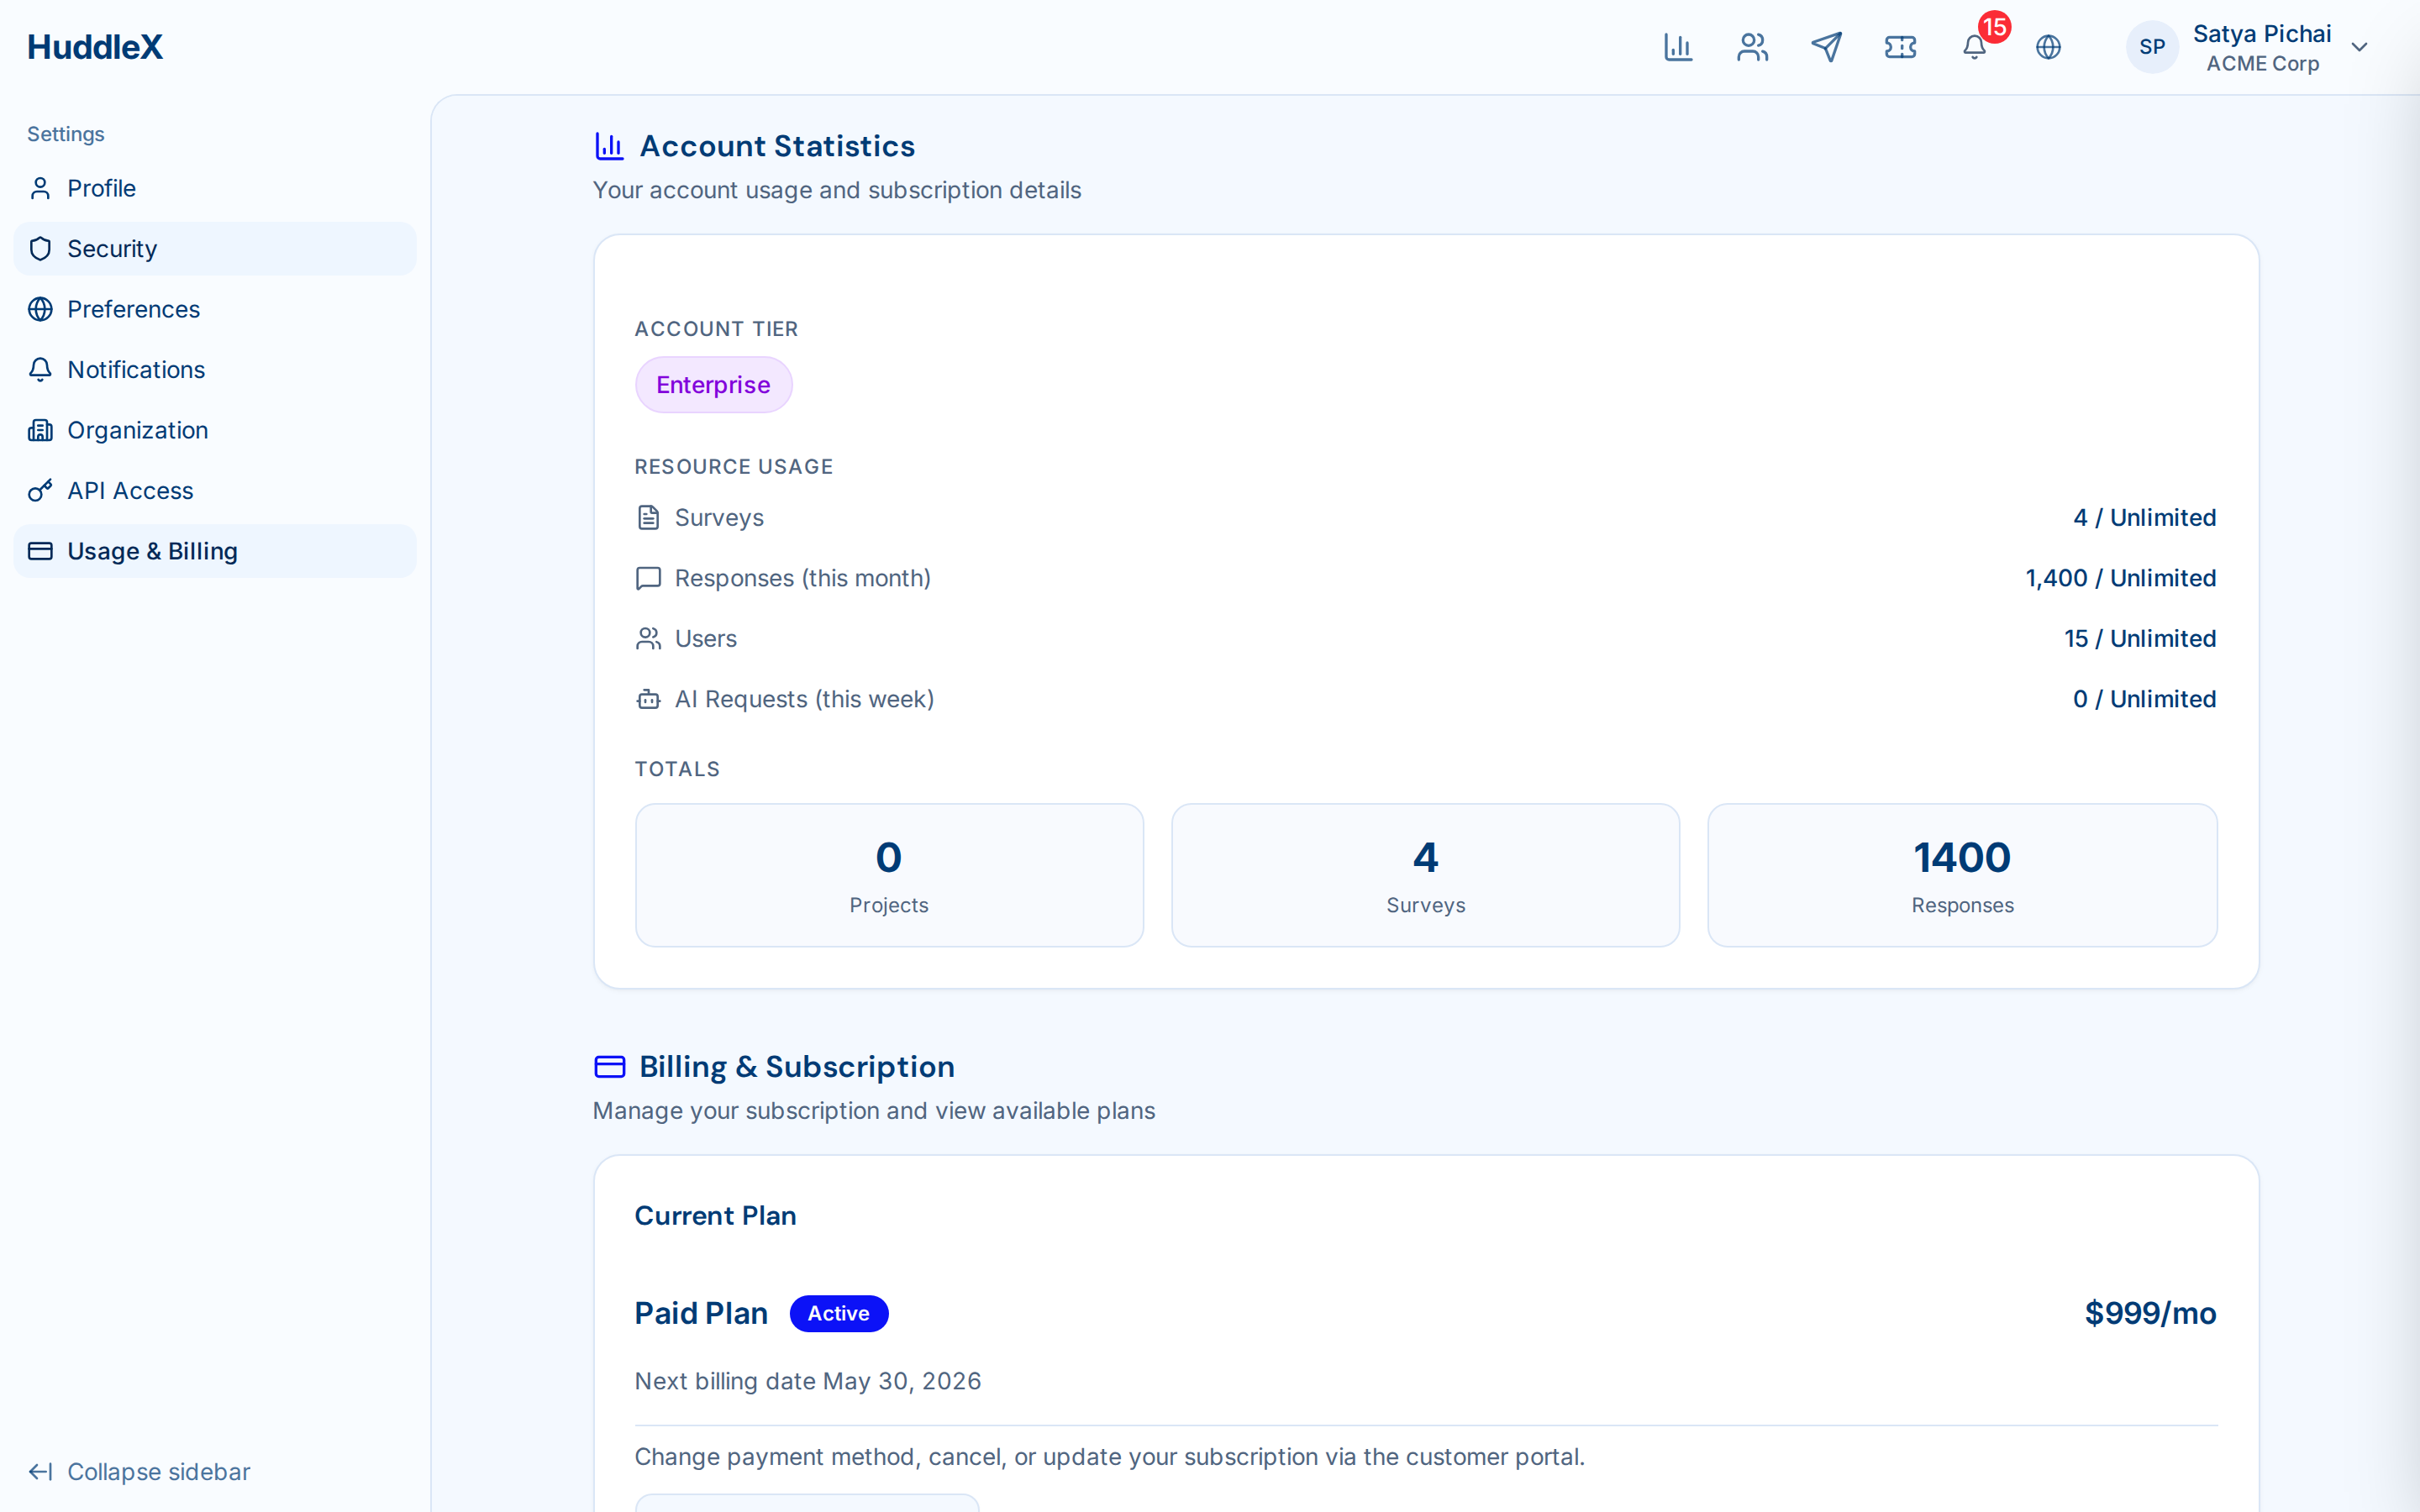Open Security settings
The image size is (2420, 1512).
coord(215,249)
